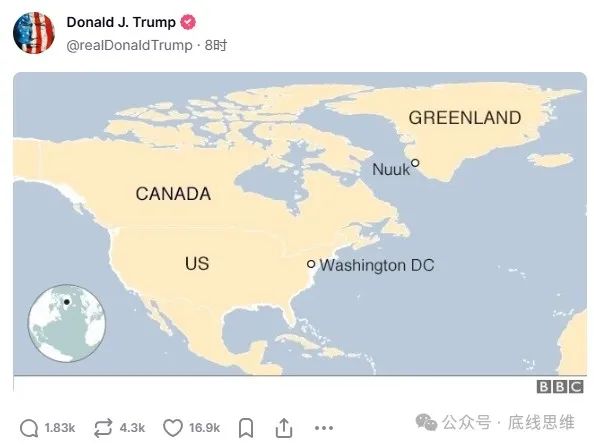Image resolution: width=594 pixels, height=446 pixels.
Task: Open Donald J. Trump's profile avatar
Action: [34, 33]
